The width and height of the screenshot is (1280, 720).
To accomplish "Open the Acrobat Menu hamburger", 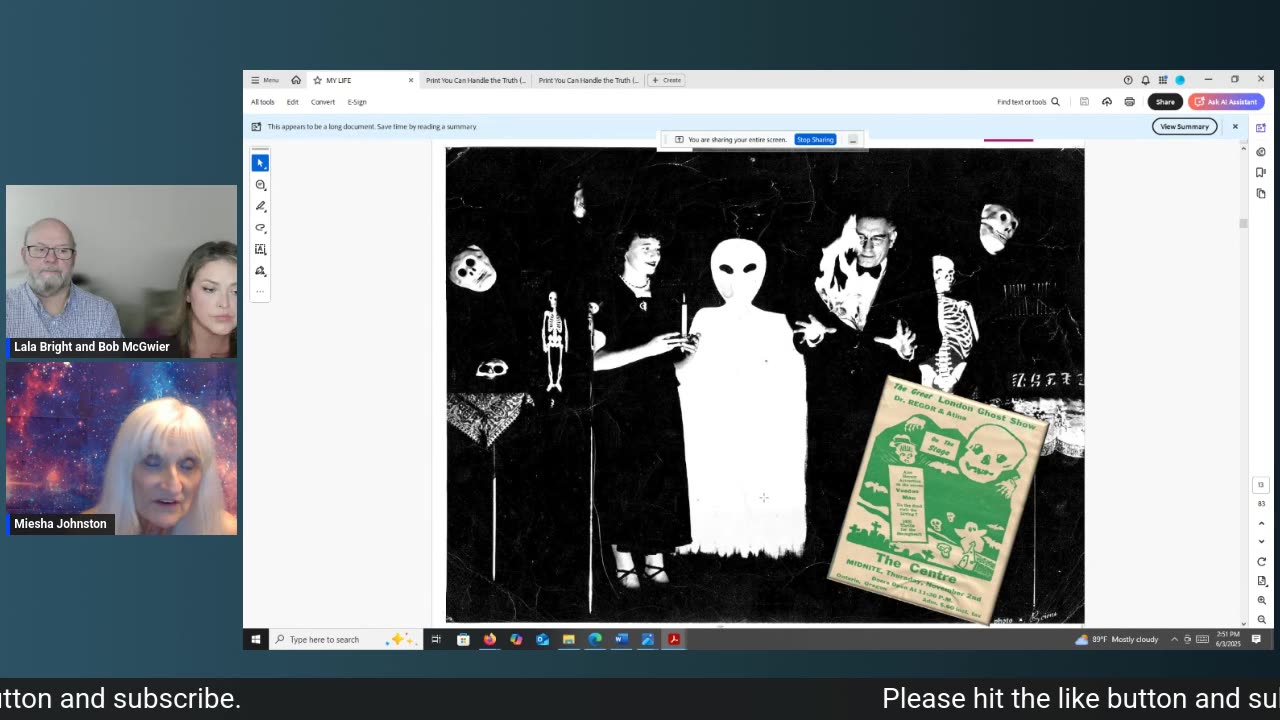I will click(264, 80).
